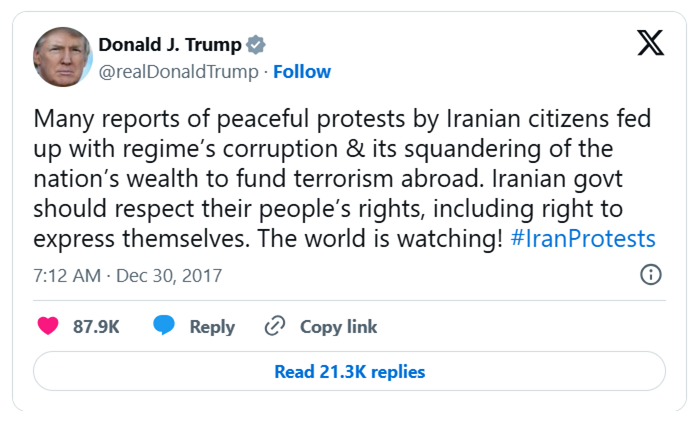Open the @realDonaldTrump handle link

point(178,72)
